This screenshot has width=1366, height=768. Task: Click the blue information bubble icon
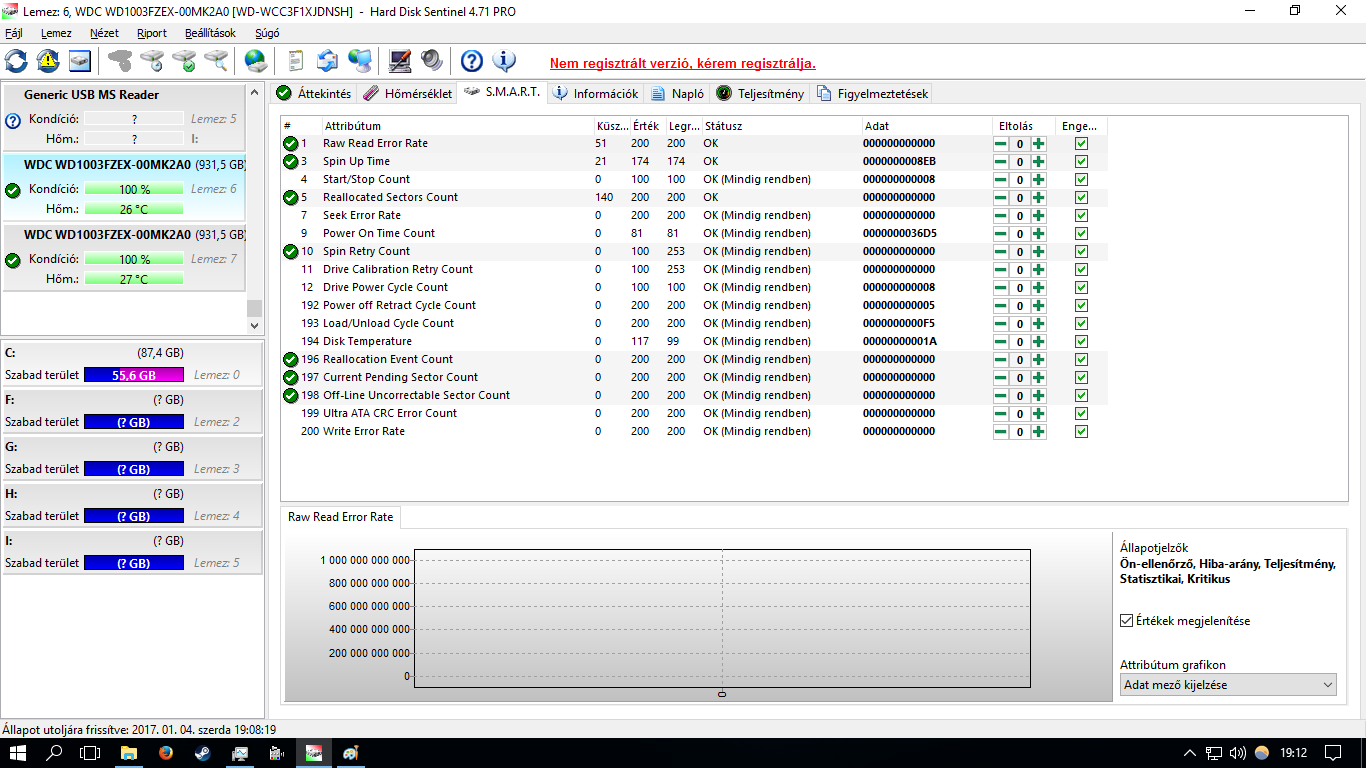pyautogui.click(x=504, y=61)
